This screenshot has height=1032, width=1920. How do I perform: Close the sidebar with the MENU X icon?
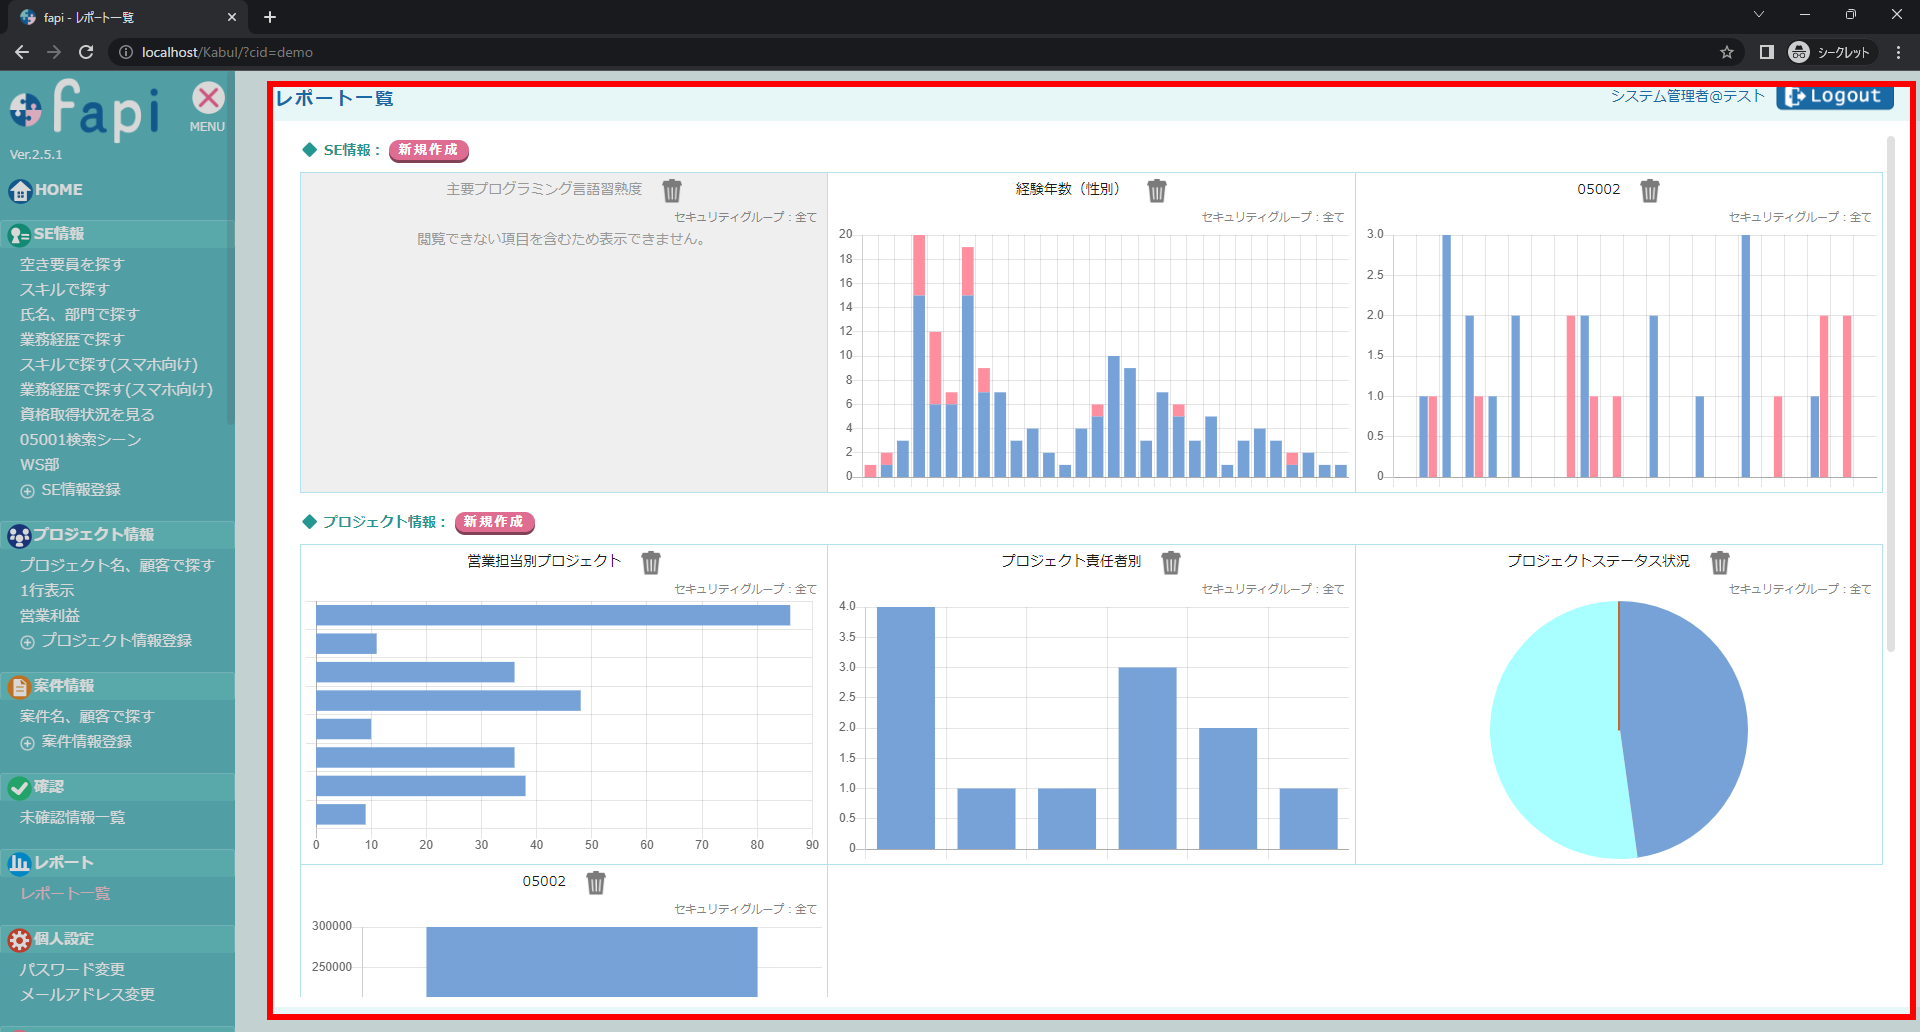tap(208, 99)
